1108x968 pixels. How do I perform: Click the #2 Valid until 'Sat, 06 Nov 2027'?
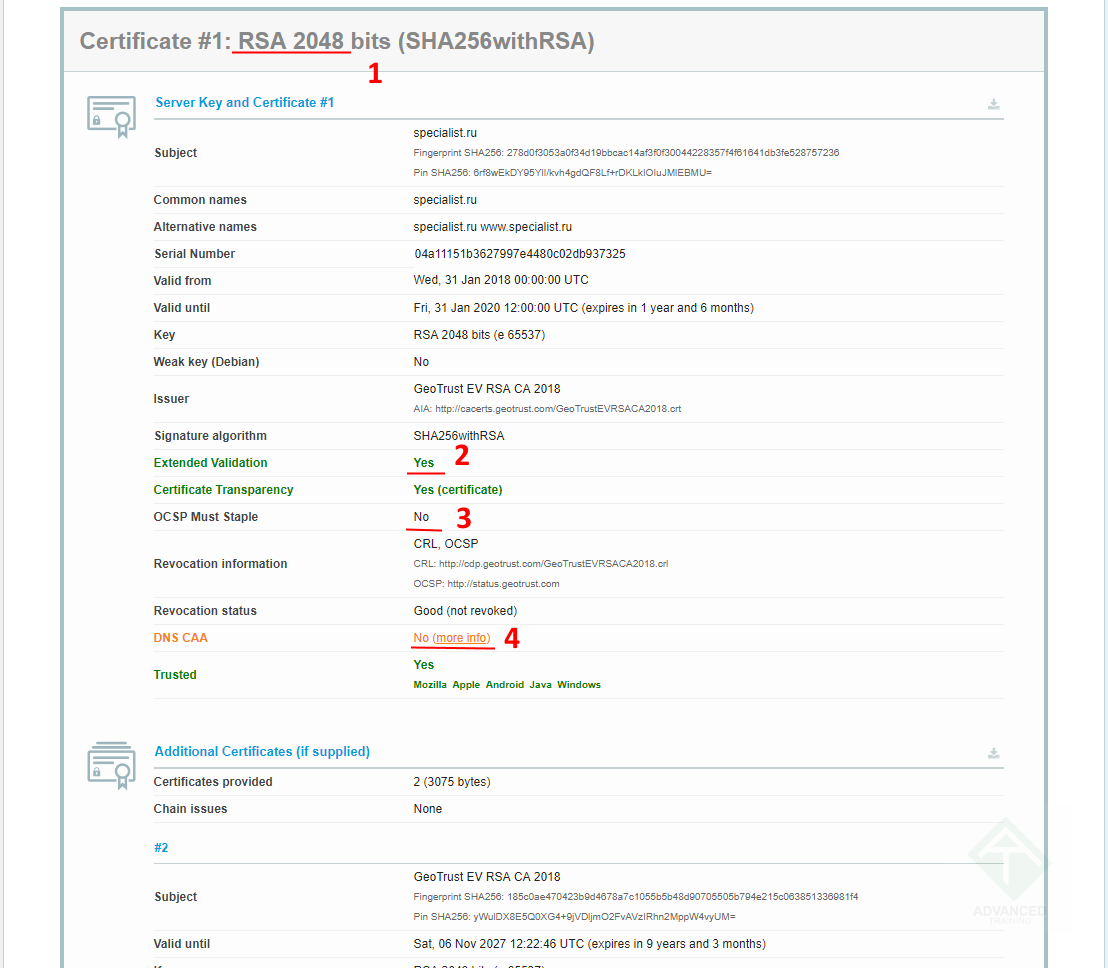point(589,944)
